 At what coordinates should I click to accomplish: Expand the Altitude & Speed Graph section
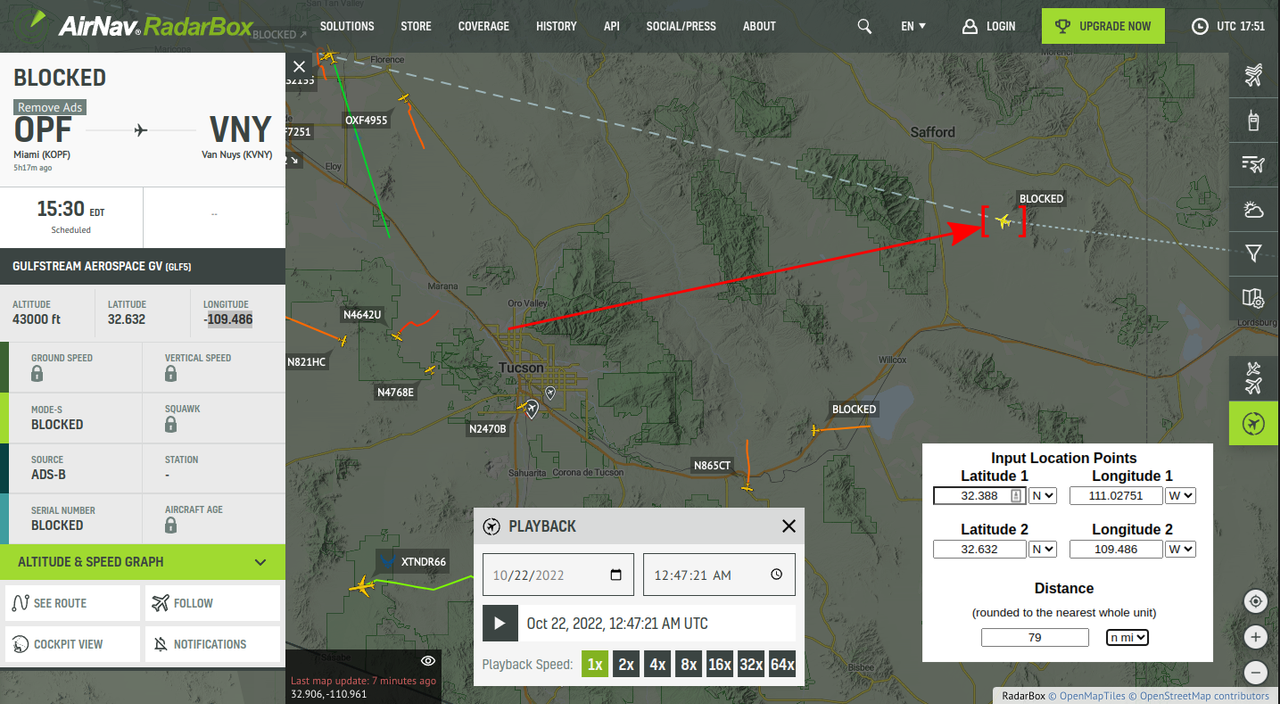point(143,562)
